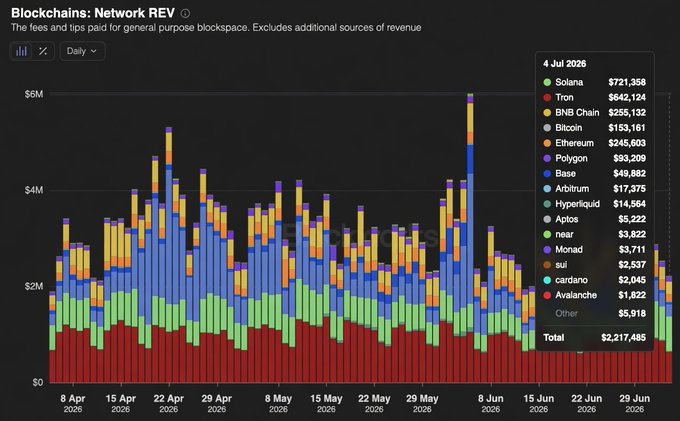Click the Aptos grey legend dot

547,219
